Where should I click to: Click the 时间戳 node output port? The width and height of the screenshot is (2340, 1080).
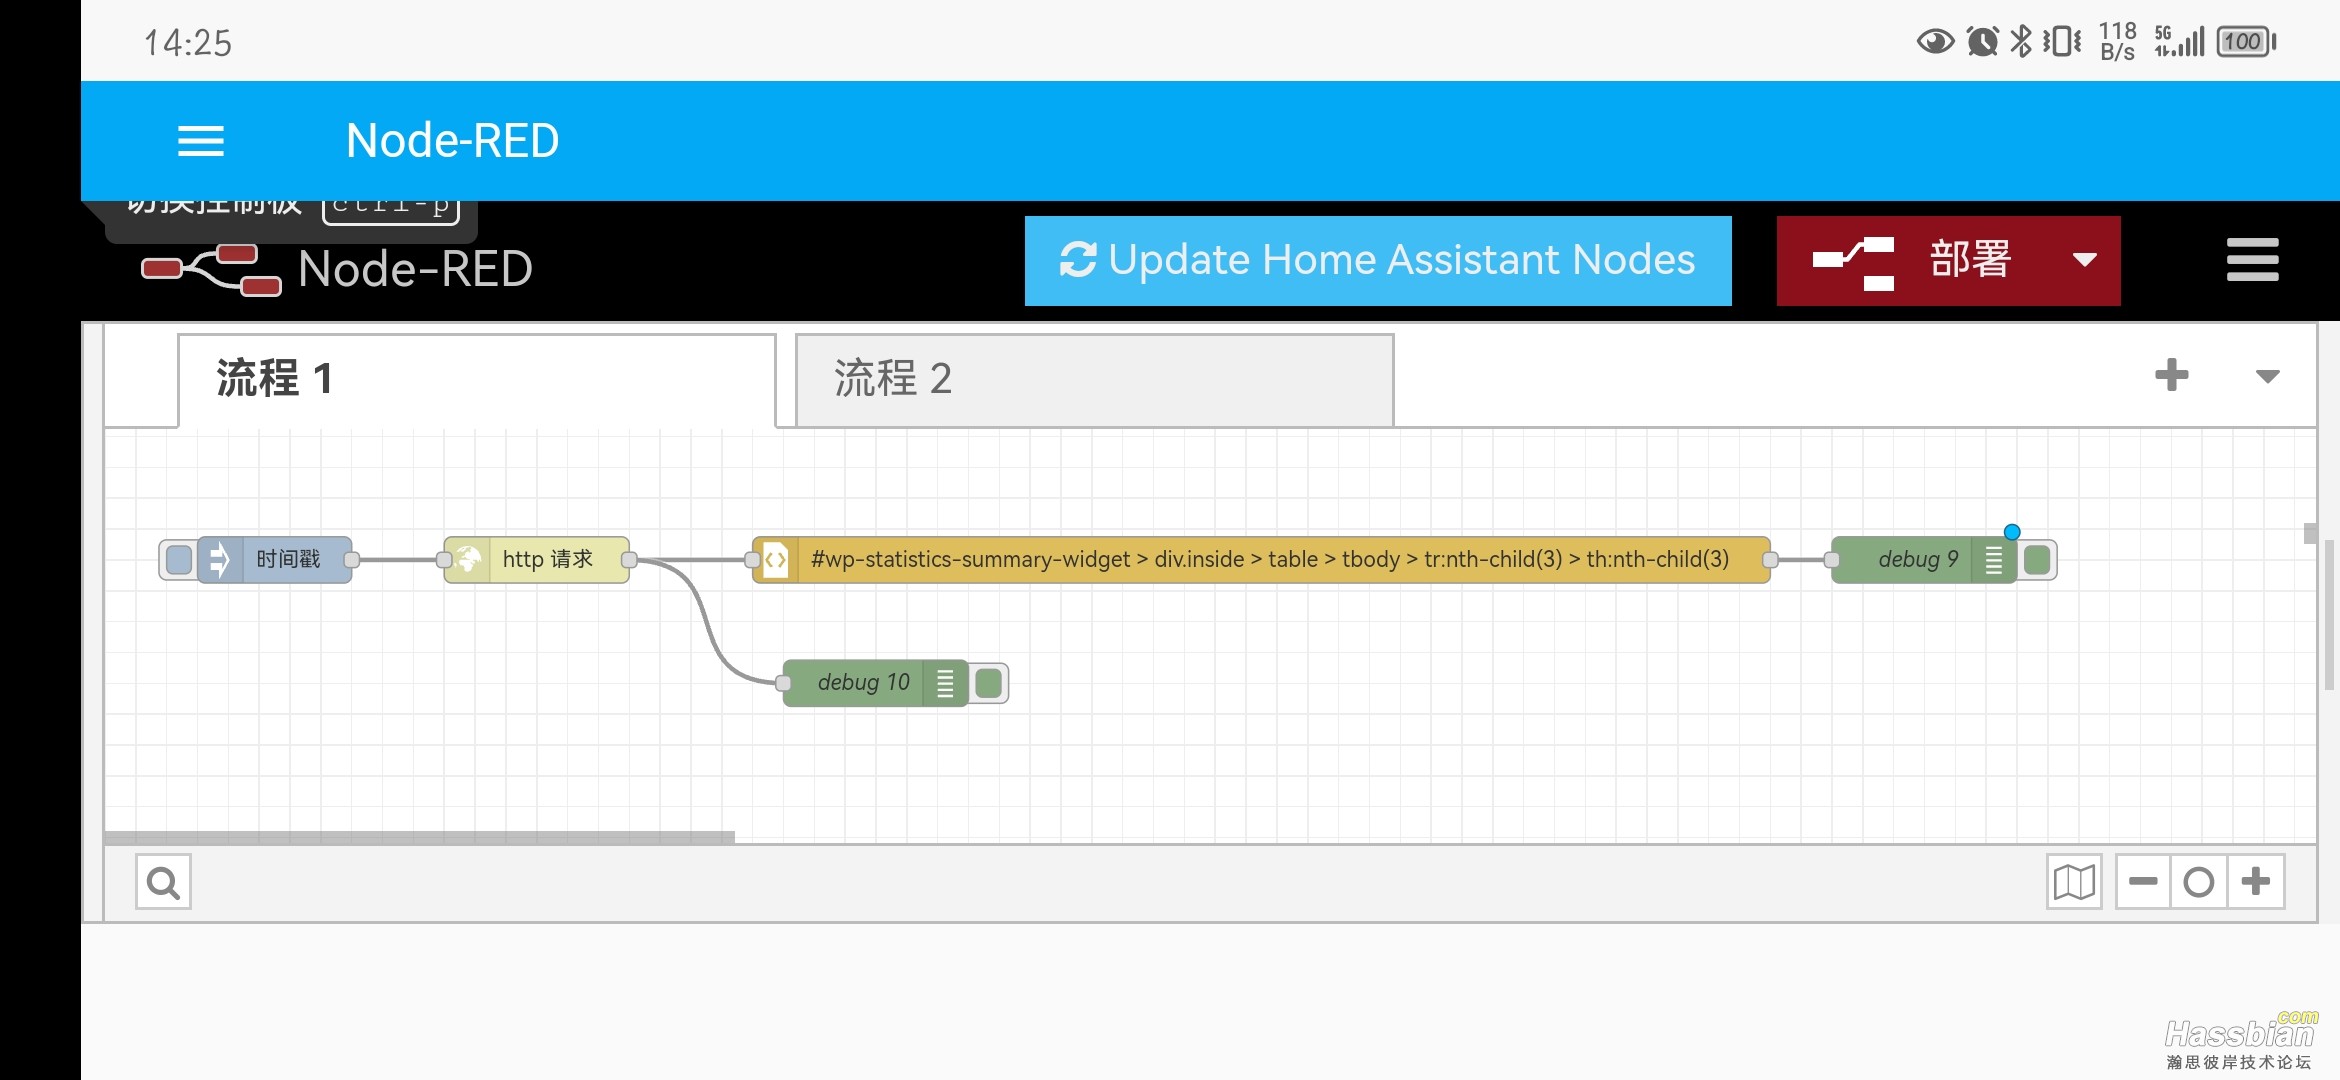pos(352,560)
